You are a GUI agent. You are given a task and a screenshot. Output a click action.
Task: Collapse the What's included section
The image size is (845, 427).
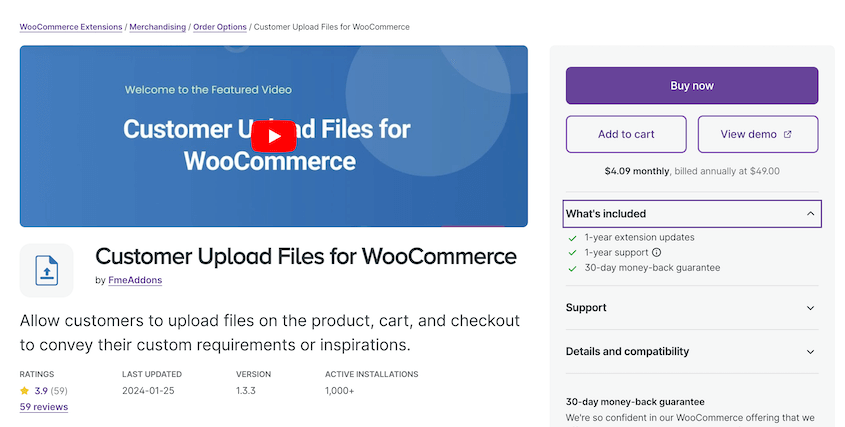coord(692,214)
